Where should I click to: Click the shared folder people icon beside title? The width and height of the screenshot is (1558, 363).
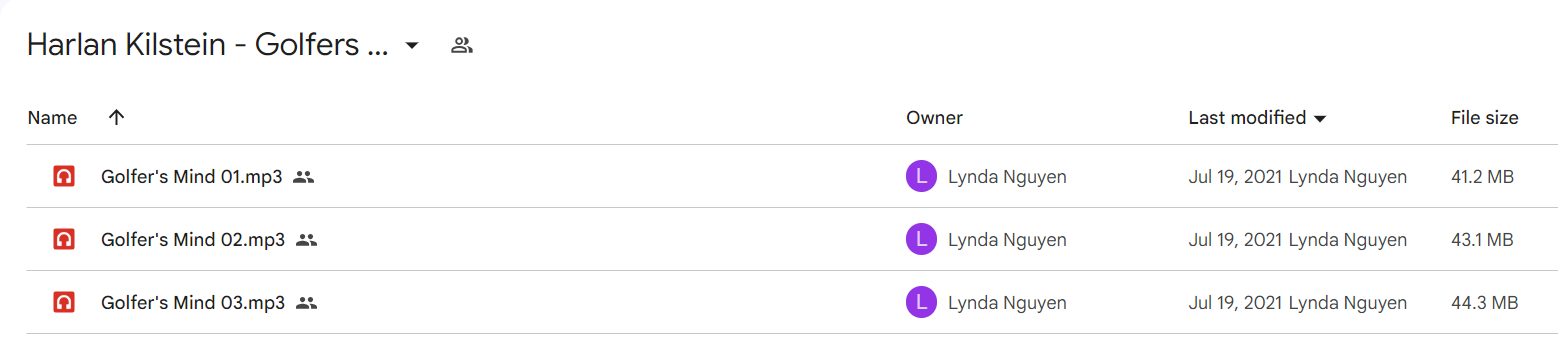(x=461, y=45)
